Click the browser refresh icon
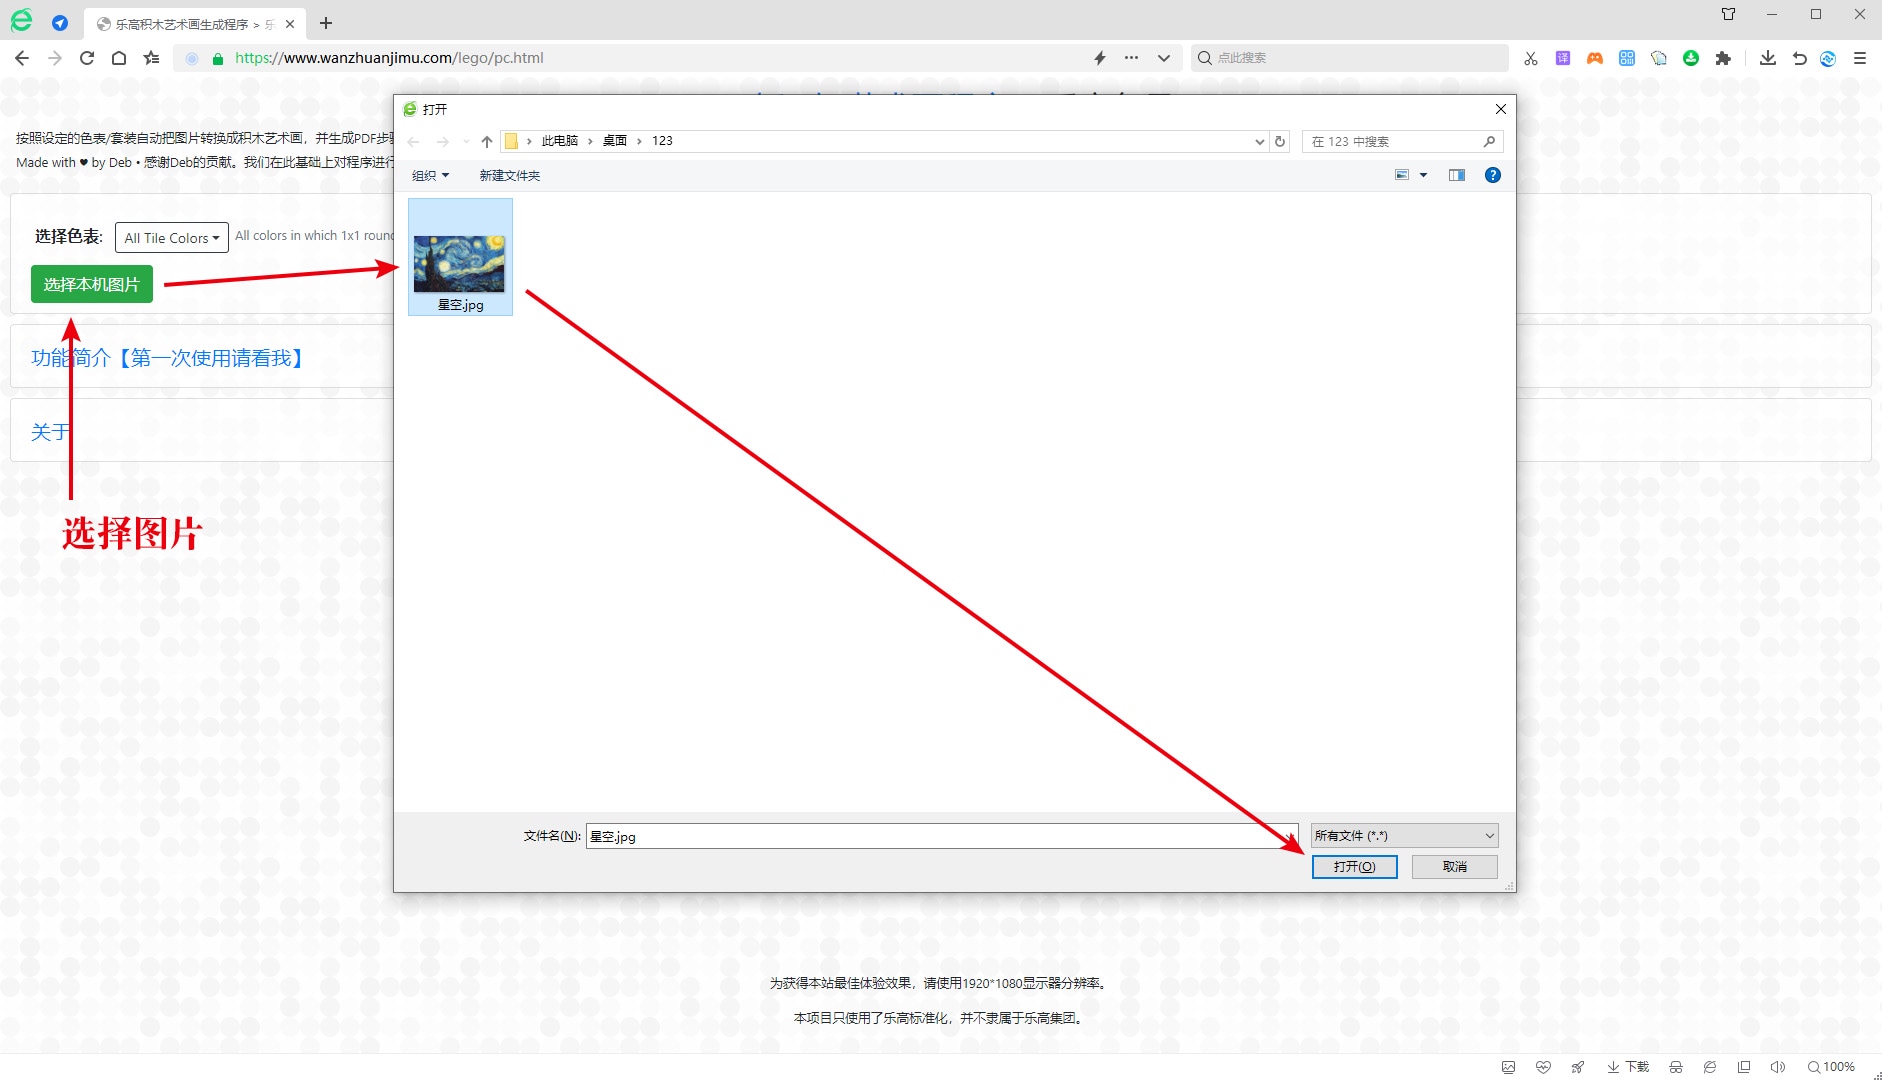This screenshot has height=1080, width=1882. coord(87,58)
